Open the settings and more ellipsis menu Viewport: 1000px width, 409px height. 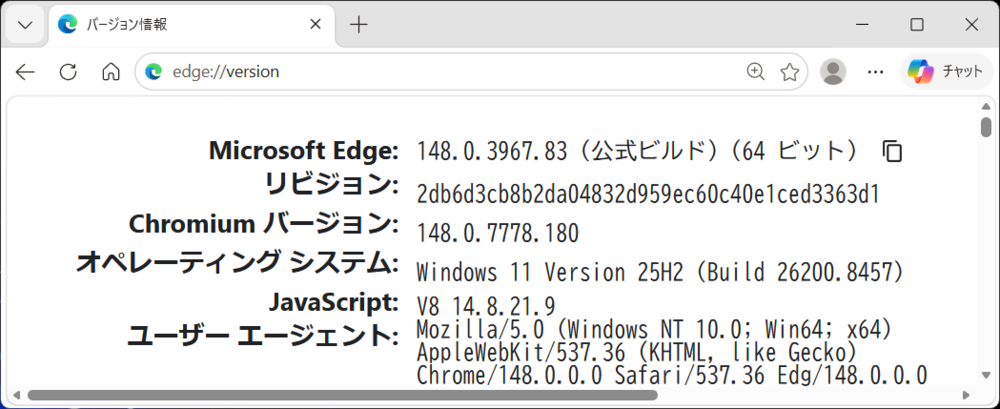pyautogui.click(x=876, y=71)
